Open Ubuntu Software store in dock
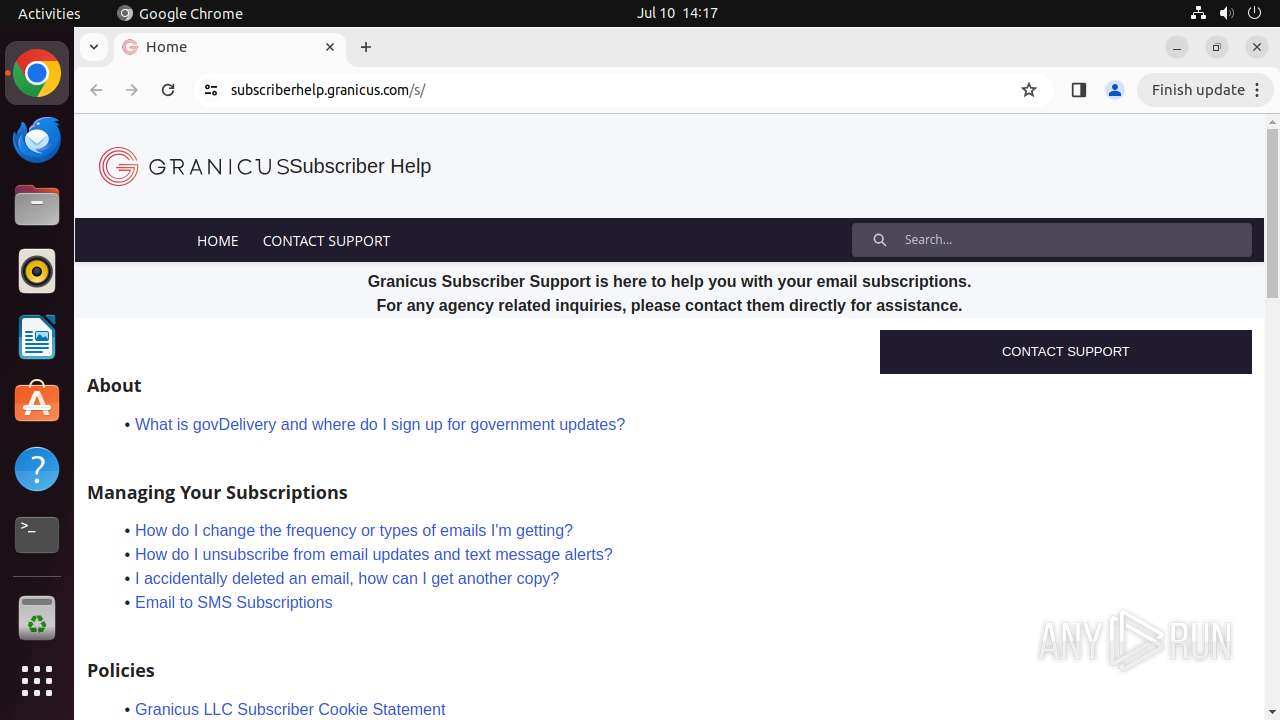 point(37,403)
